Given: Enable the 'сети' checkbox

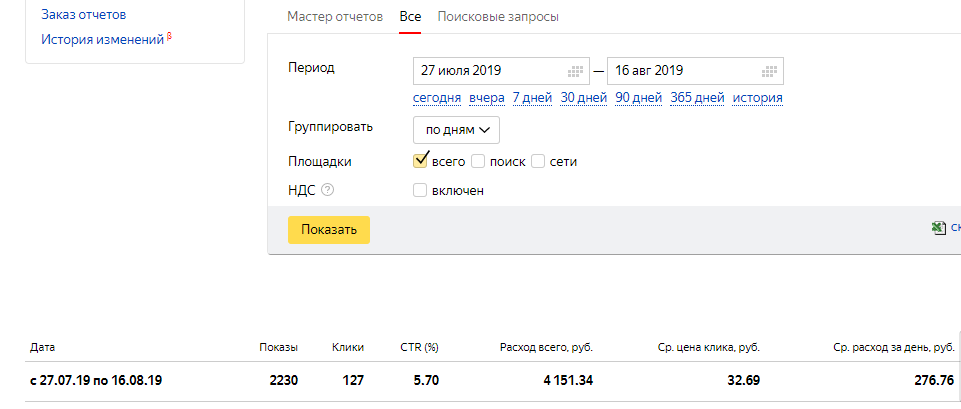Looking at the screenshot, I should point(538,161).
